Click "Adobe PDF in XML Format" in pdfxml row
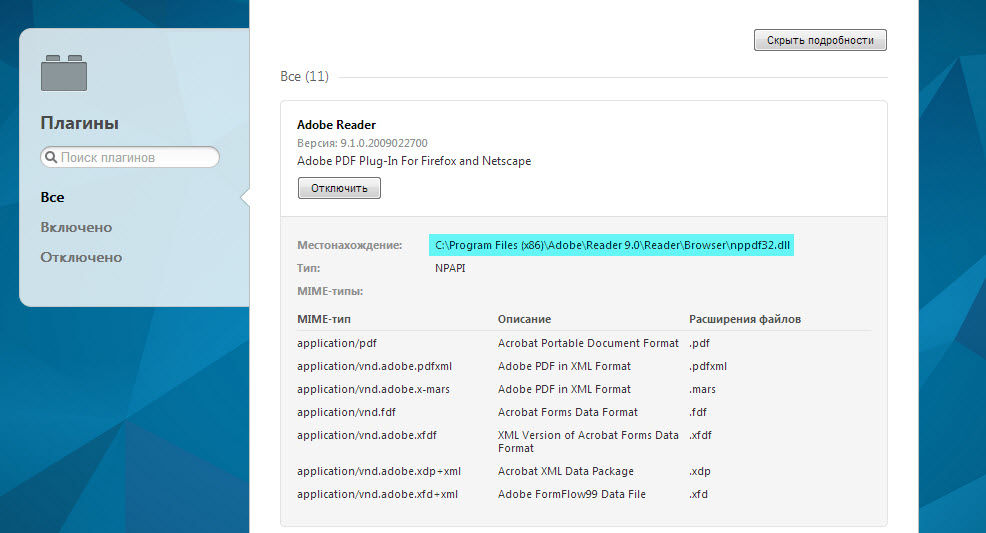 pyautogui.click(x=564, y=366)
